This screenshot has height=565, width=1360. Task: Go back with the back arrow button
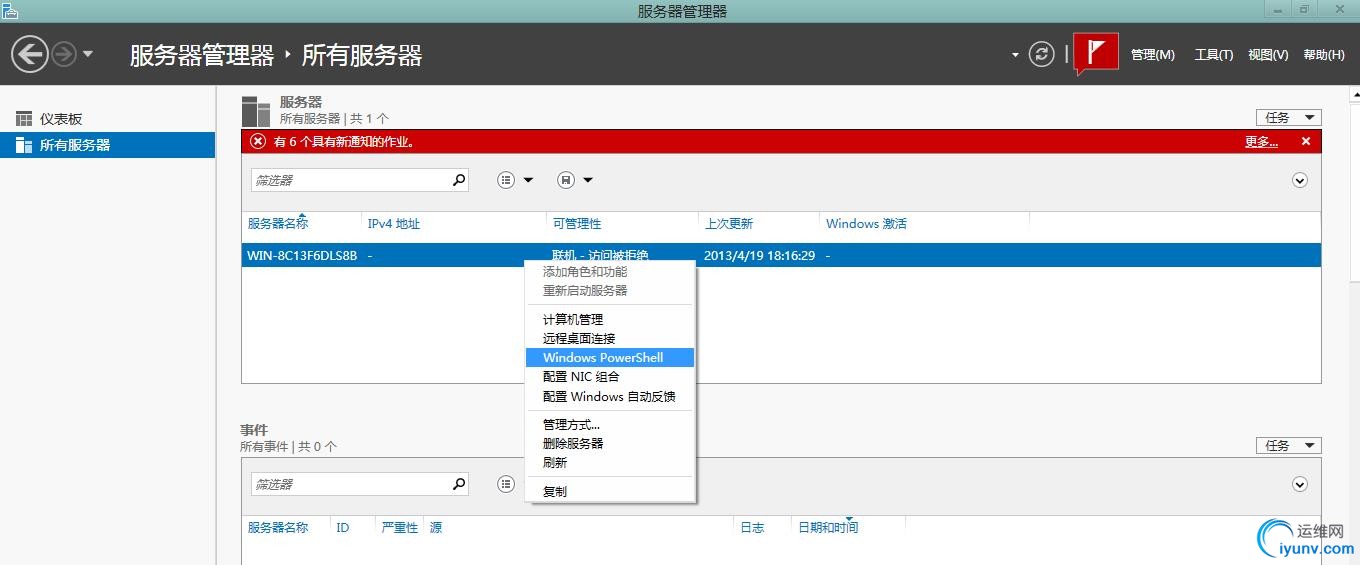(30, 54)
